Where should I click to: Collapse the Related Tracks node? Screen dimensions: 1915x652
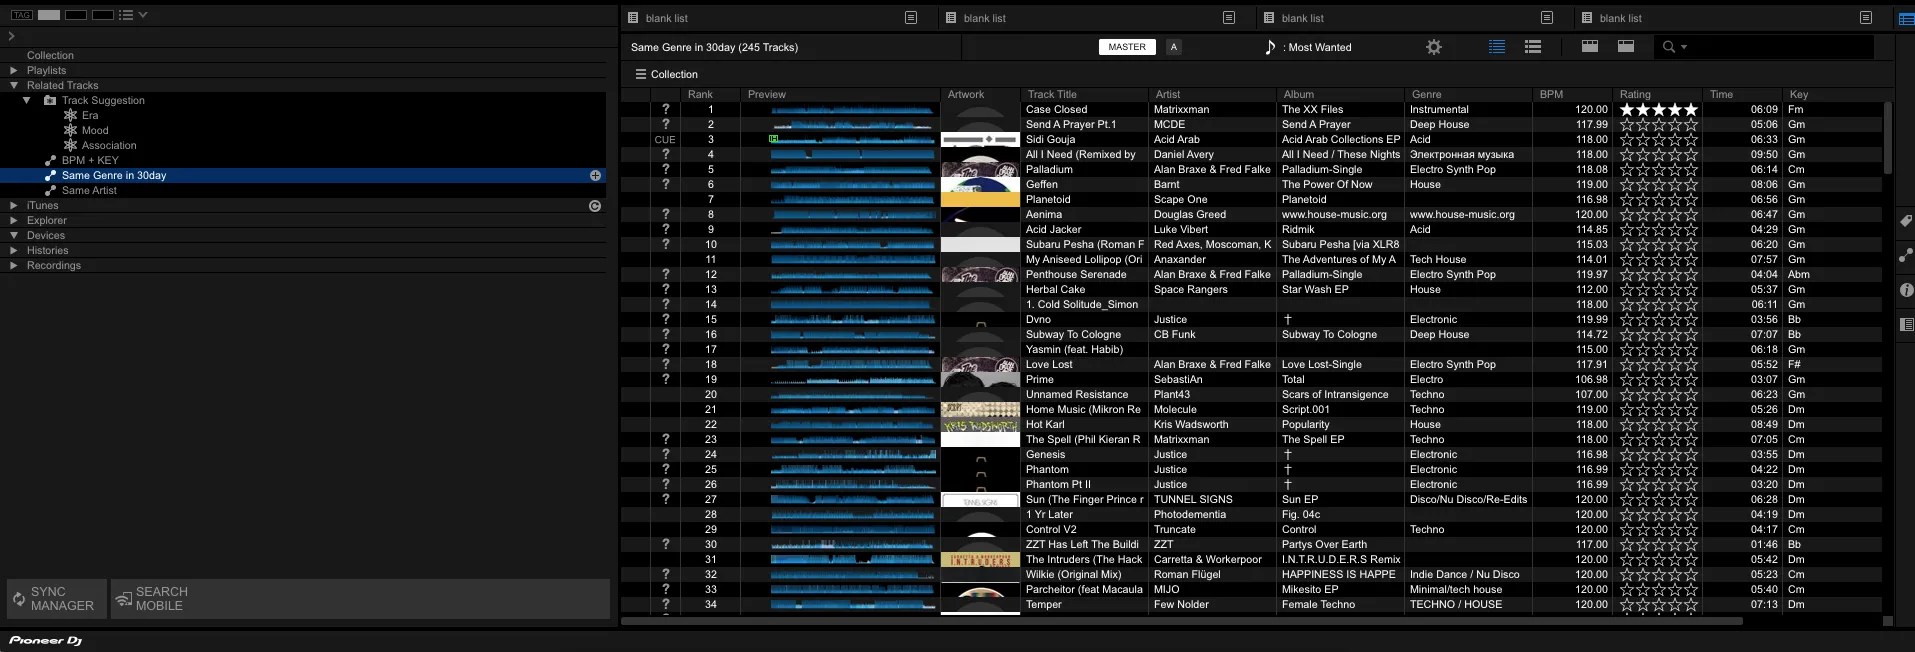(13, 85)
